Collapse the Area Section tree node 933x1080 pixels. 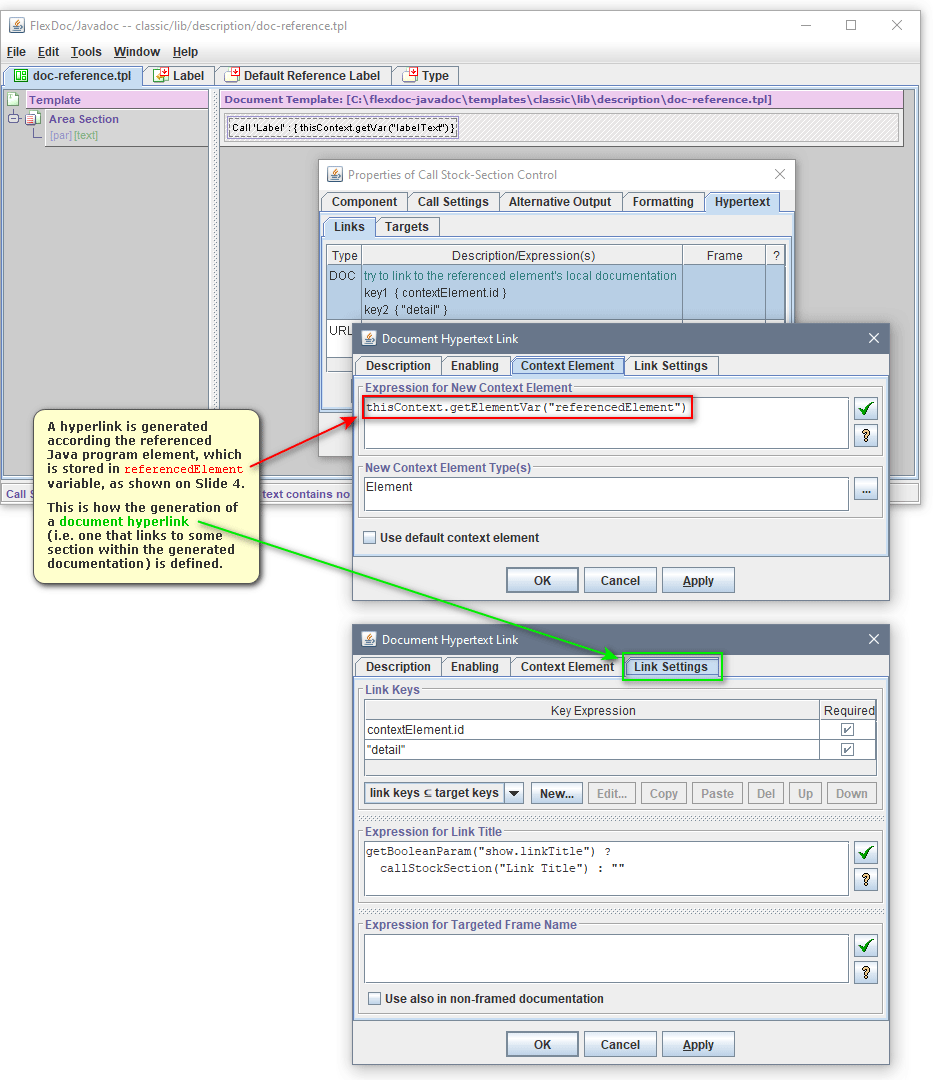pyautogui.click(x=14, y=119)
